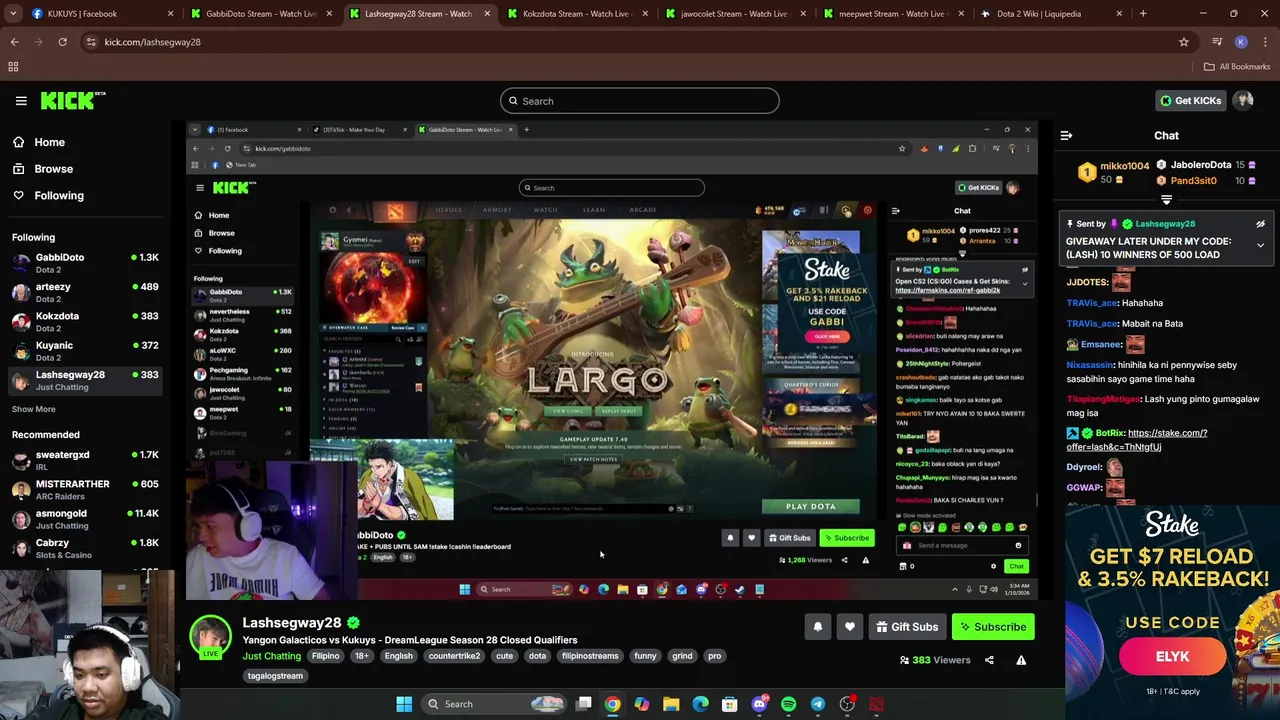Open Dota 2 from the taskbar
1280x720 pixels.
coord(876,704)
